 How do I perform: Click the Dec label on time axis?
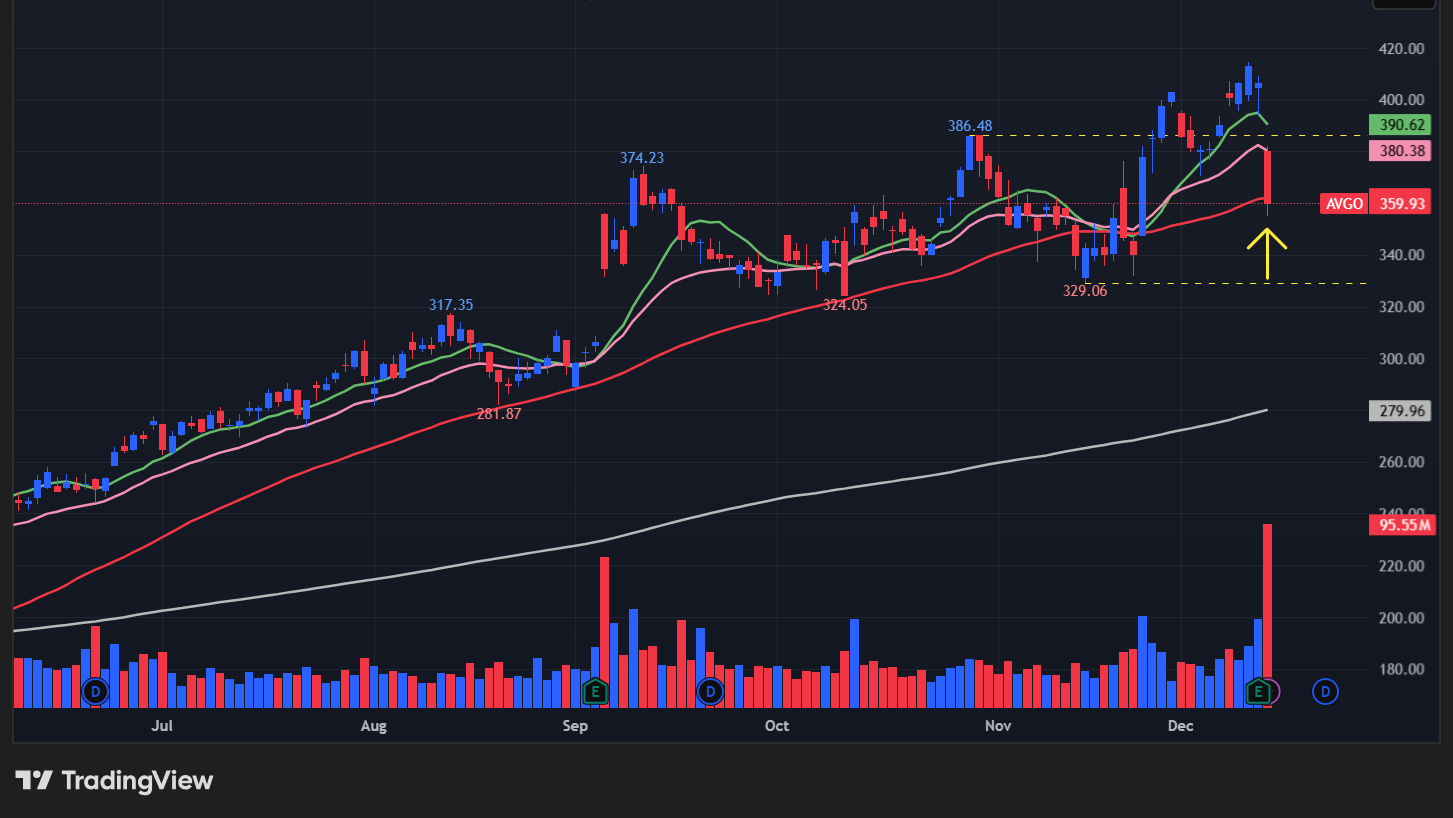coord(1181,725)
